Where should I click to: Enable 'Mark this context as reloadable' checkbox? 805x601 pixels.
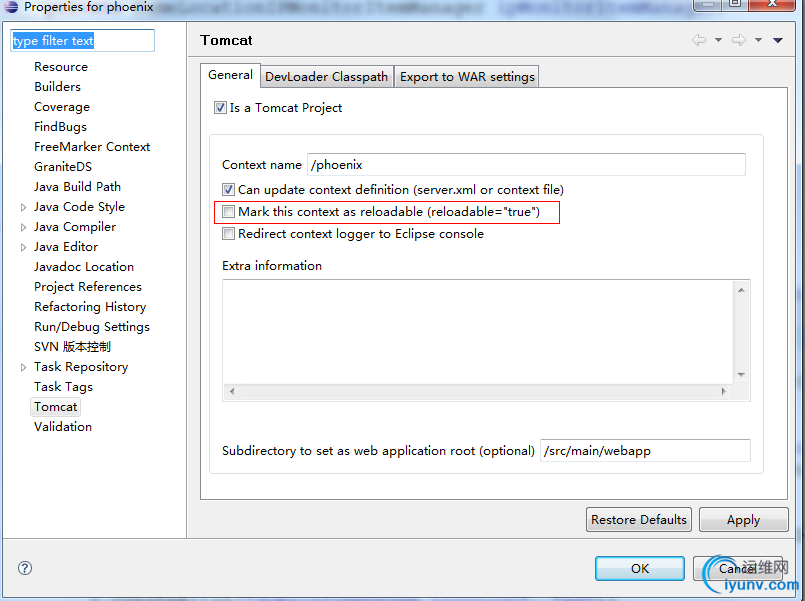228,211
